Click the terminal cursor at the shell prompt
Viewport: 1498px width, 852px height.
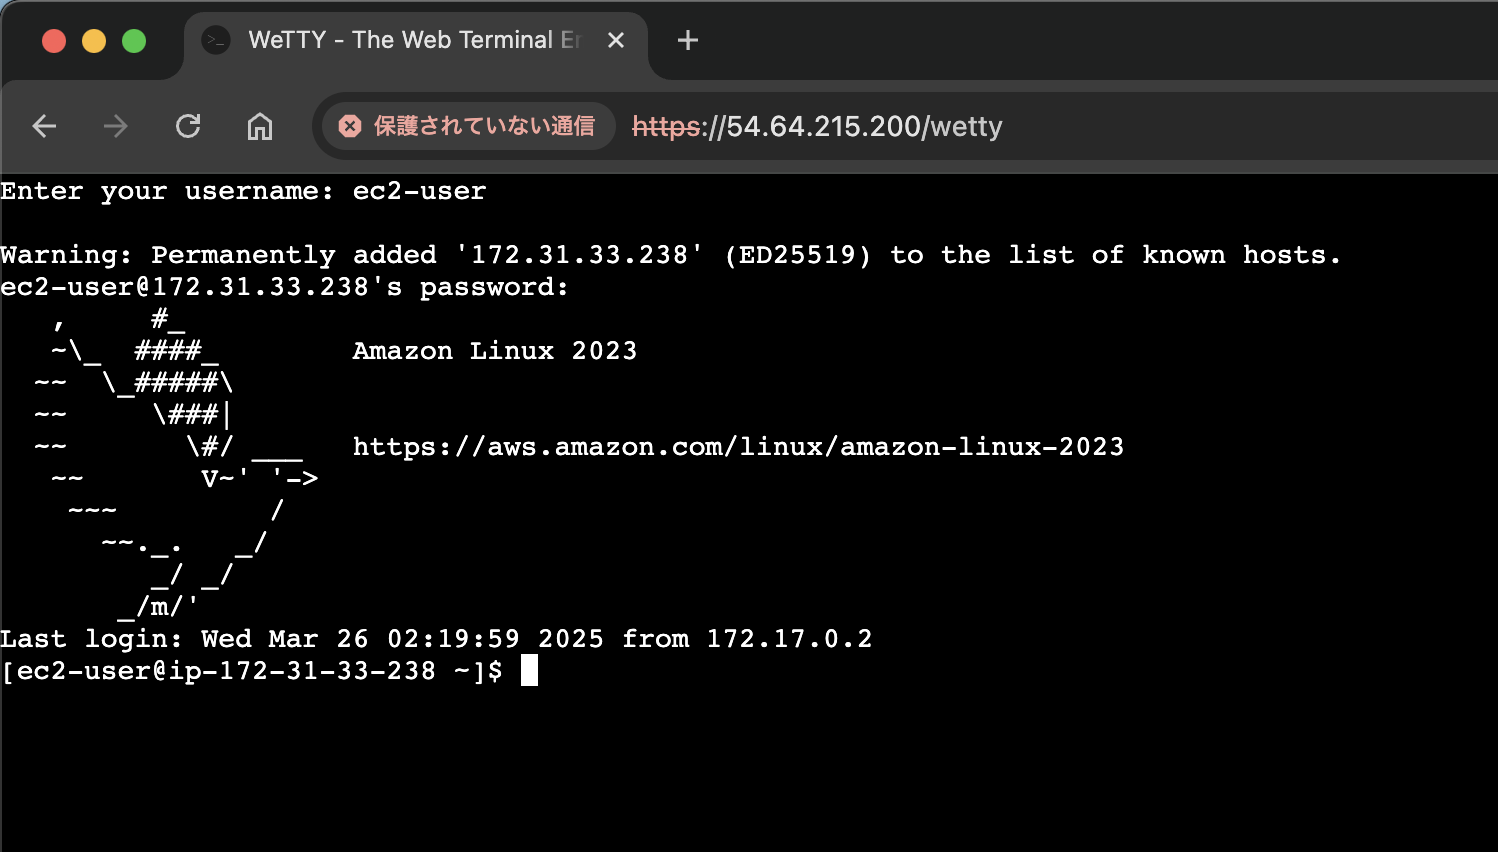(x=529, y=670)
